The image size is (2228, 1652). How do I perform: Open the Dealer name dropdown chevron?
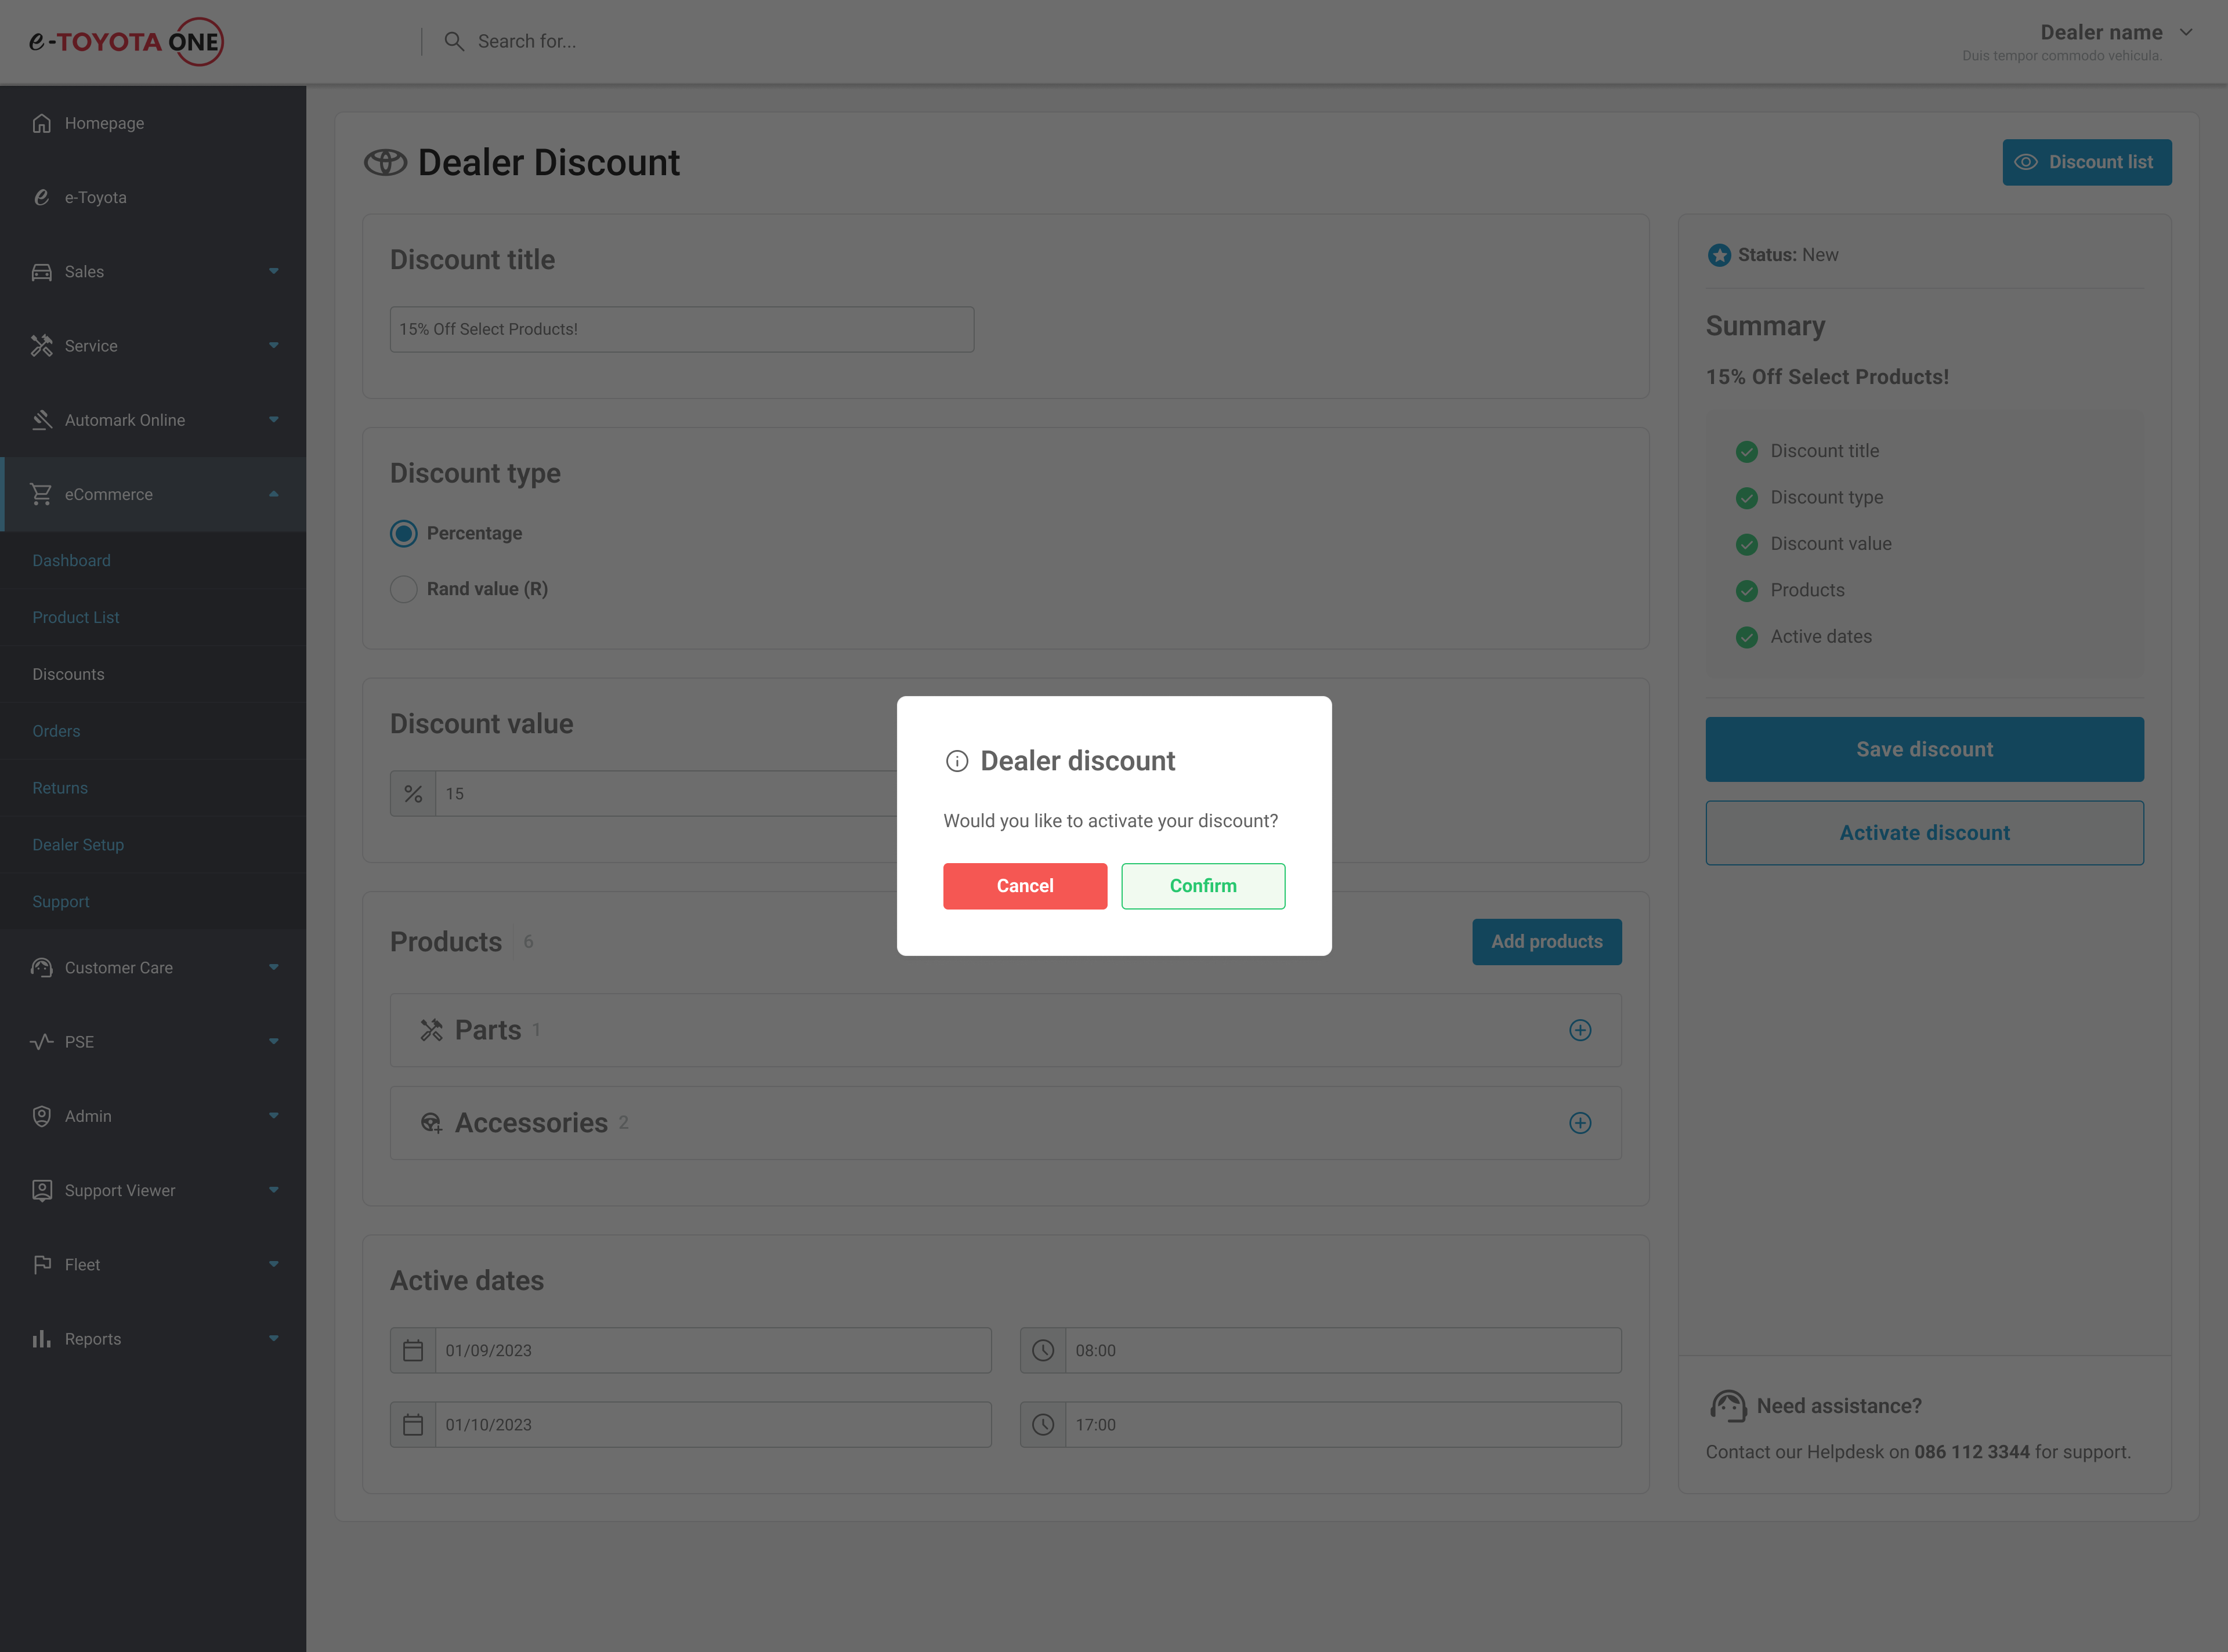pos(2186,32)
